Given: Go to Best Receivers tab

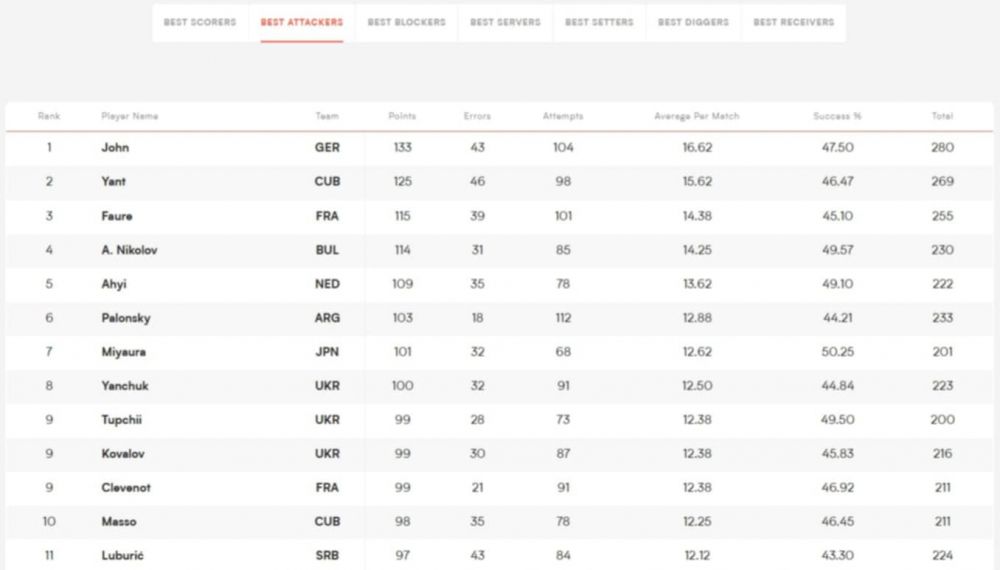Looking at the screenshot, I should coord(793,22).
